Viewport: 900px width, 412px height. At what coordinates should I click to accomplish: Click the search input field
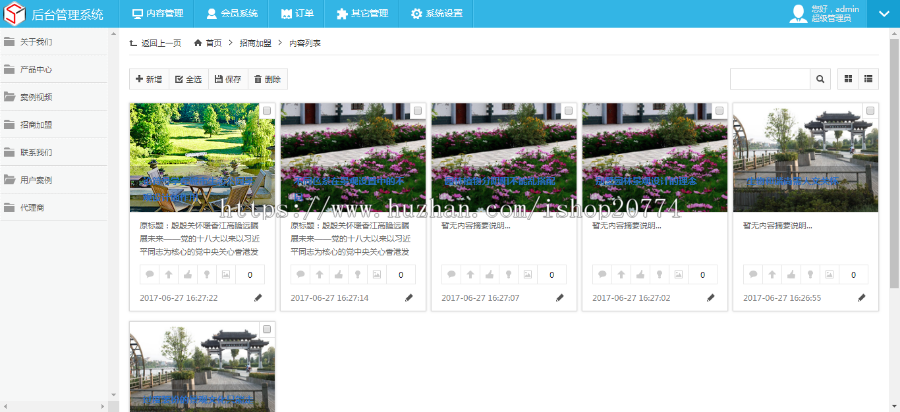pos(769,79)
